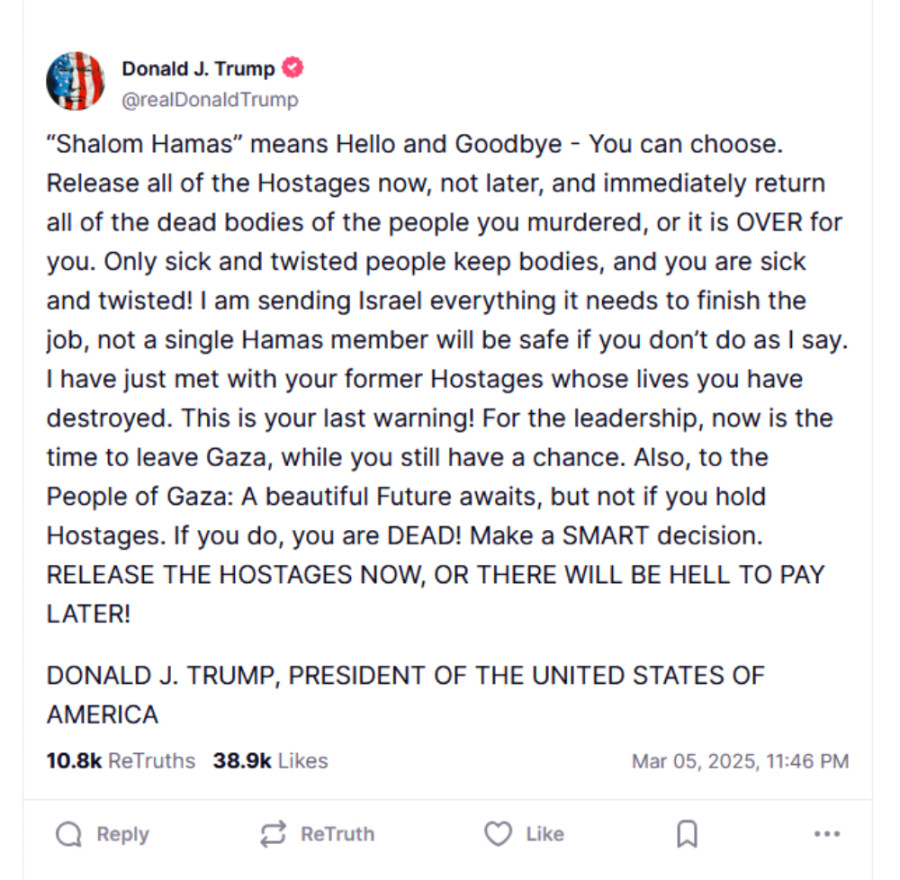Open profile via the @realDonaldTrump handle

(209, 99)
